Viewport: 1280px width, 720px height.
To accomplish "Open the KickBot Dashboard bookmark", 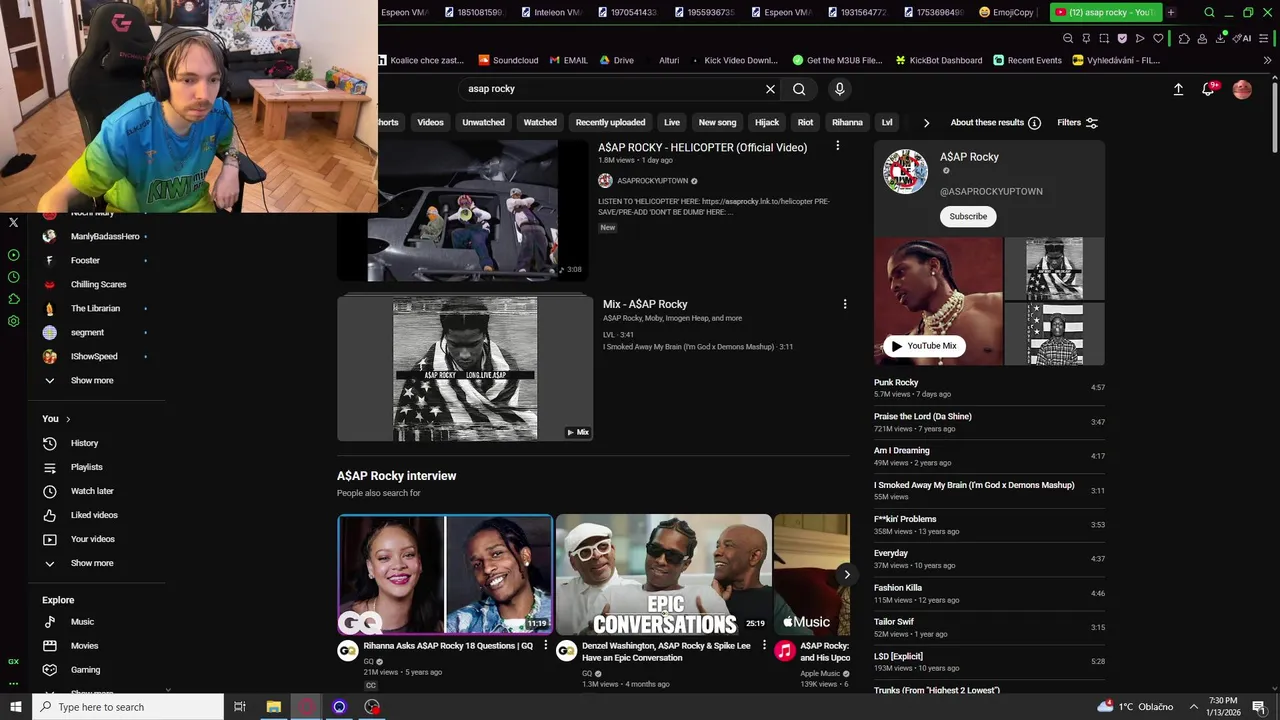I will [939, 60].
